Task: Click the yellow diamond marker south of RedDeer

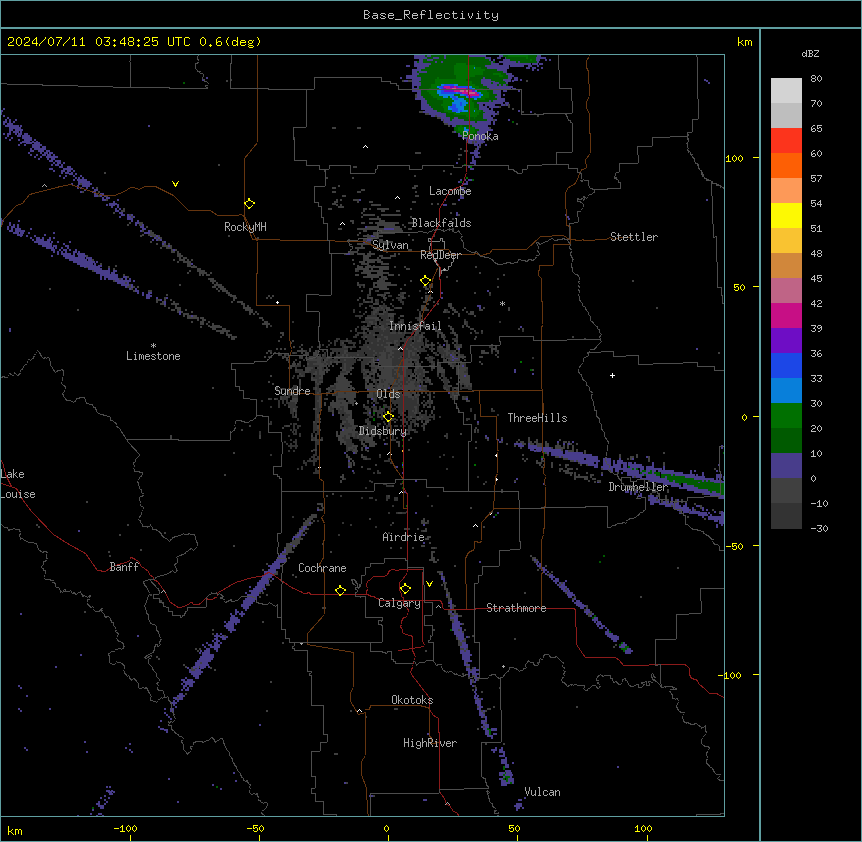Action: click(426, 281)
